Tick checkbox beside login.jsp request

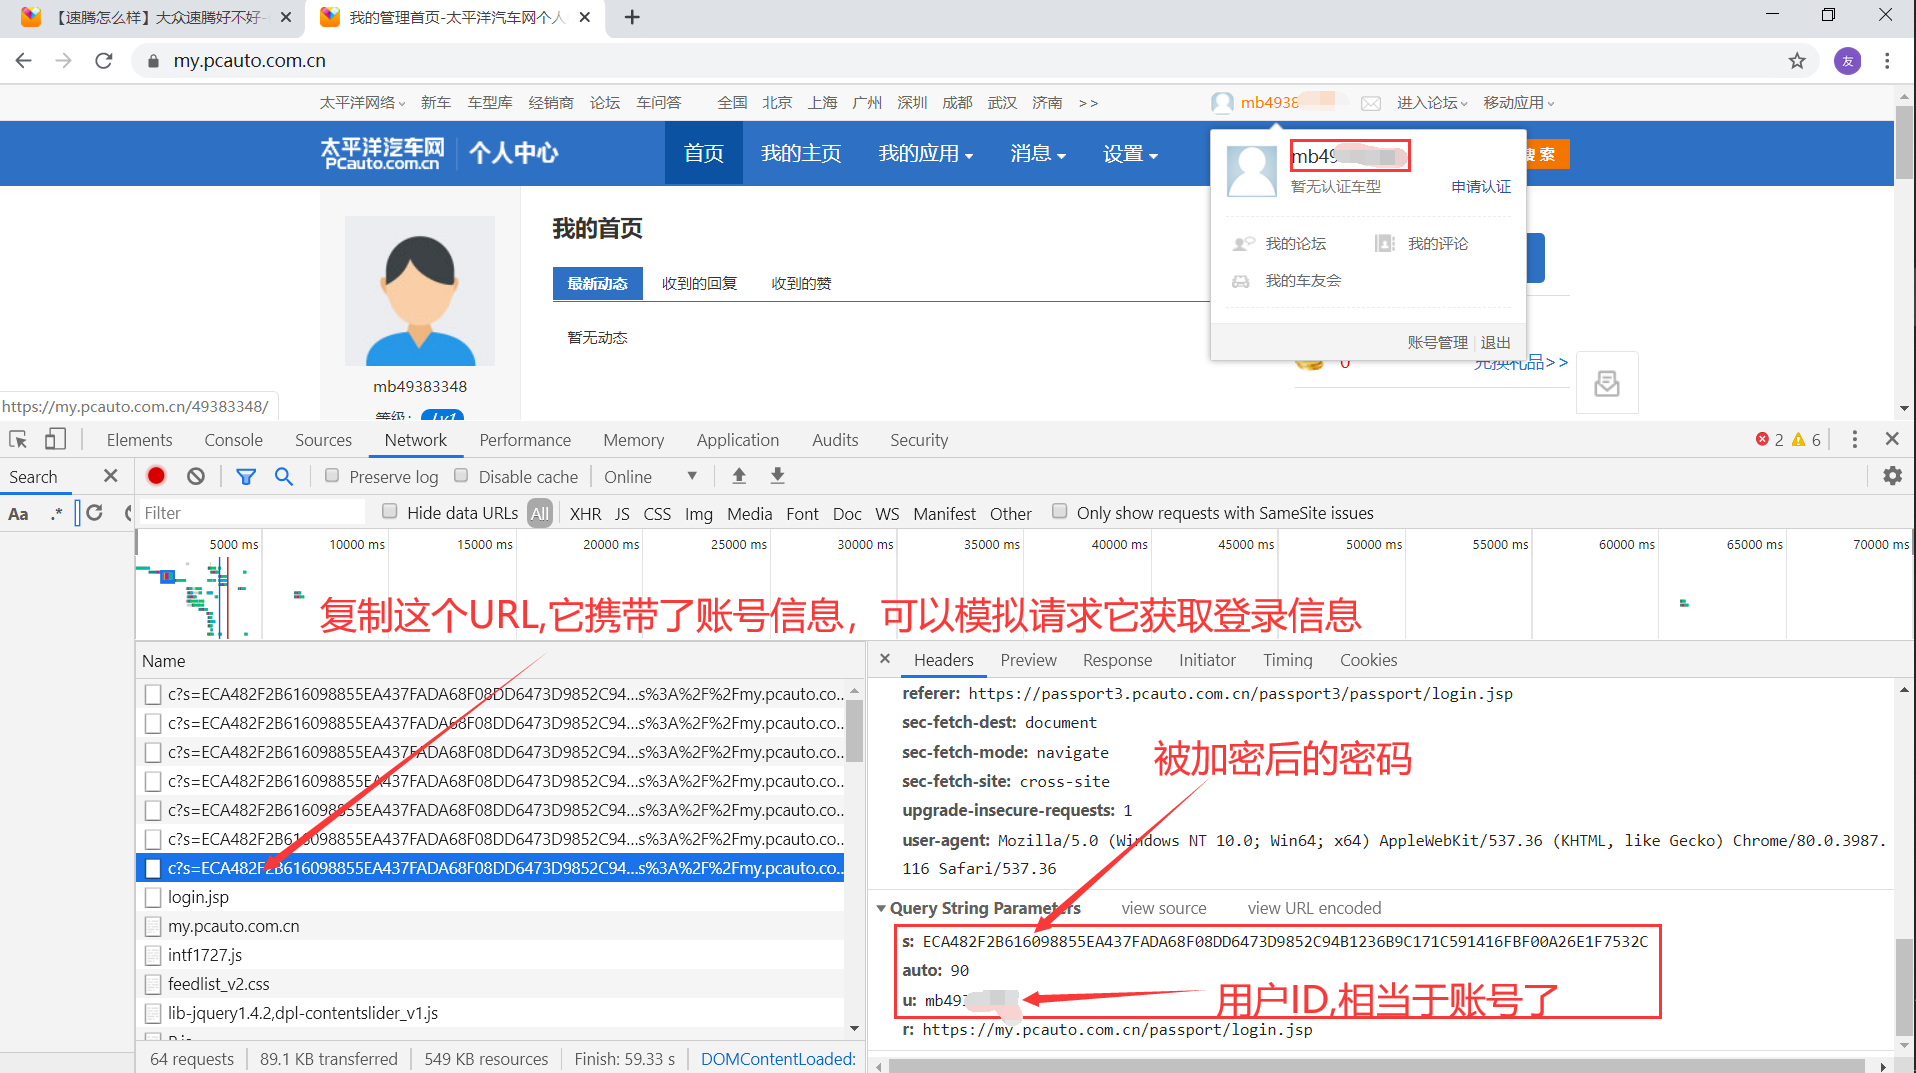pyautogui.click(x=153, y=897)
